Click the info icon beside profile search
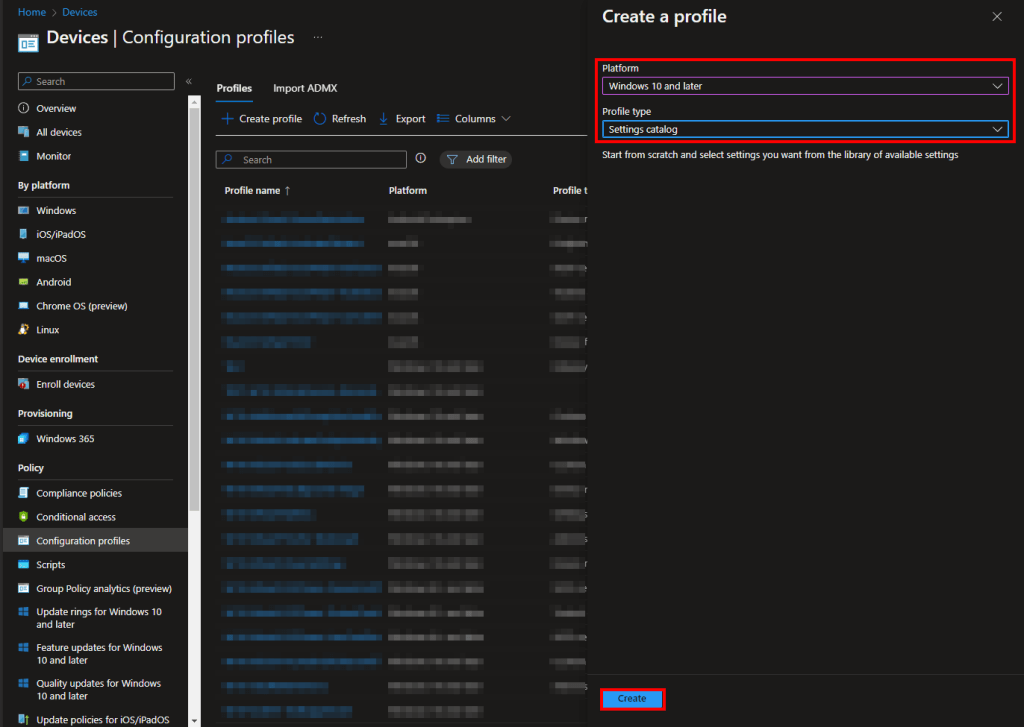 click(x=421, y=159)
